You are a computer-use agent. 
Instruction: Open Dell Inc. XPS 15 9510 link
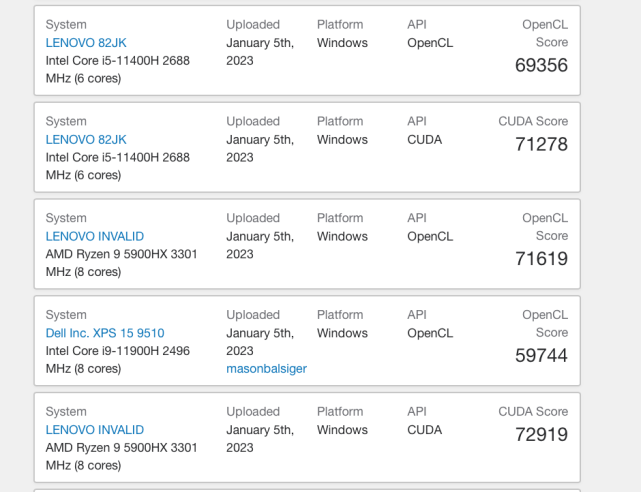[105, 333]
